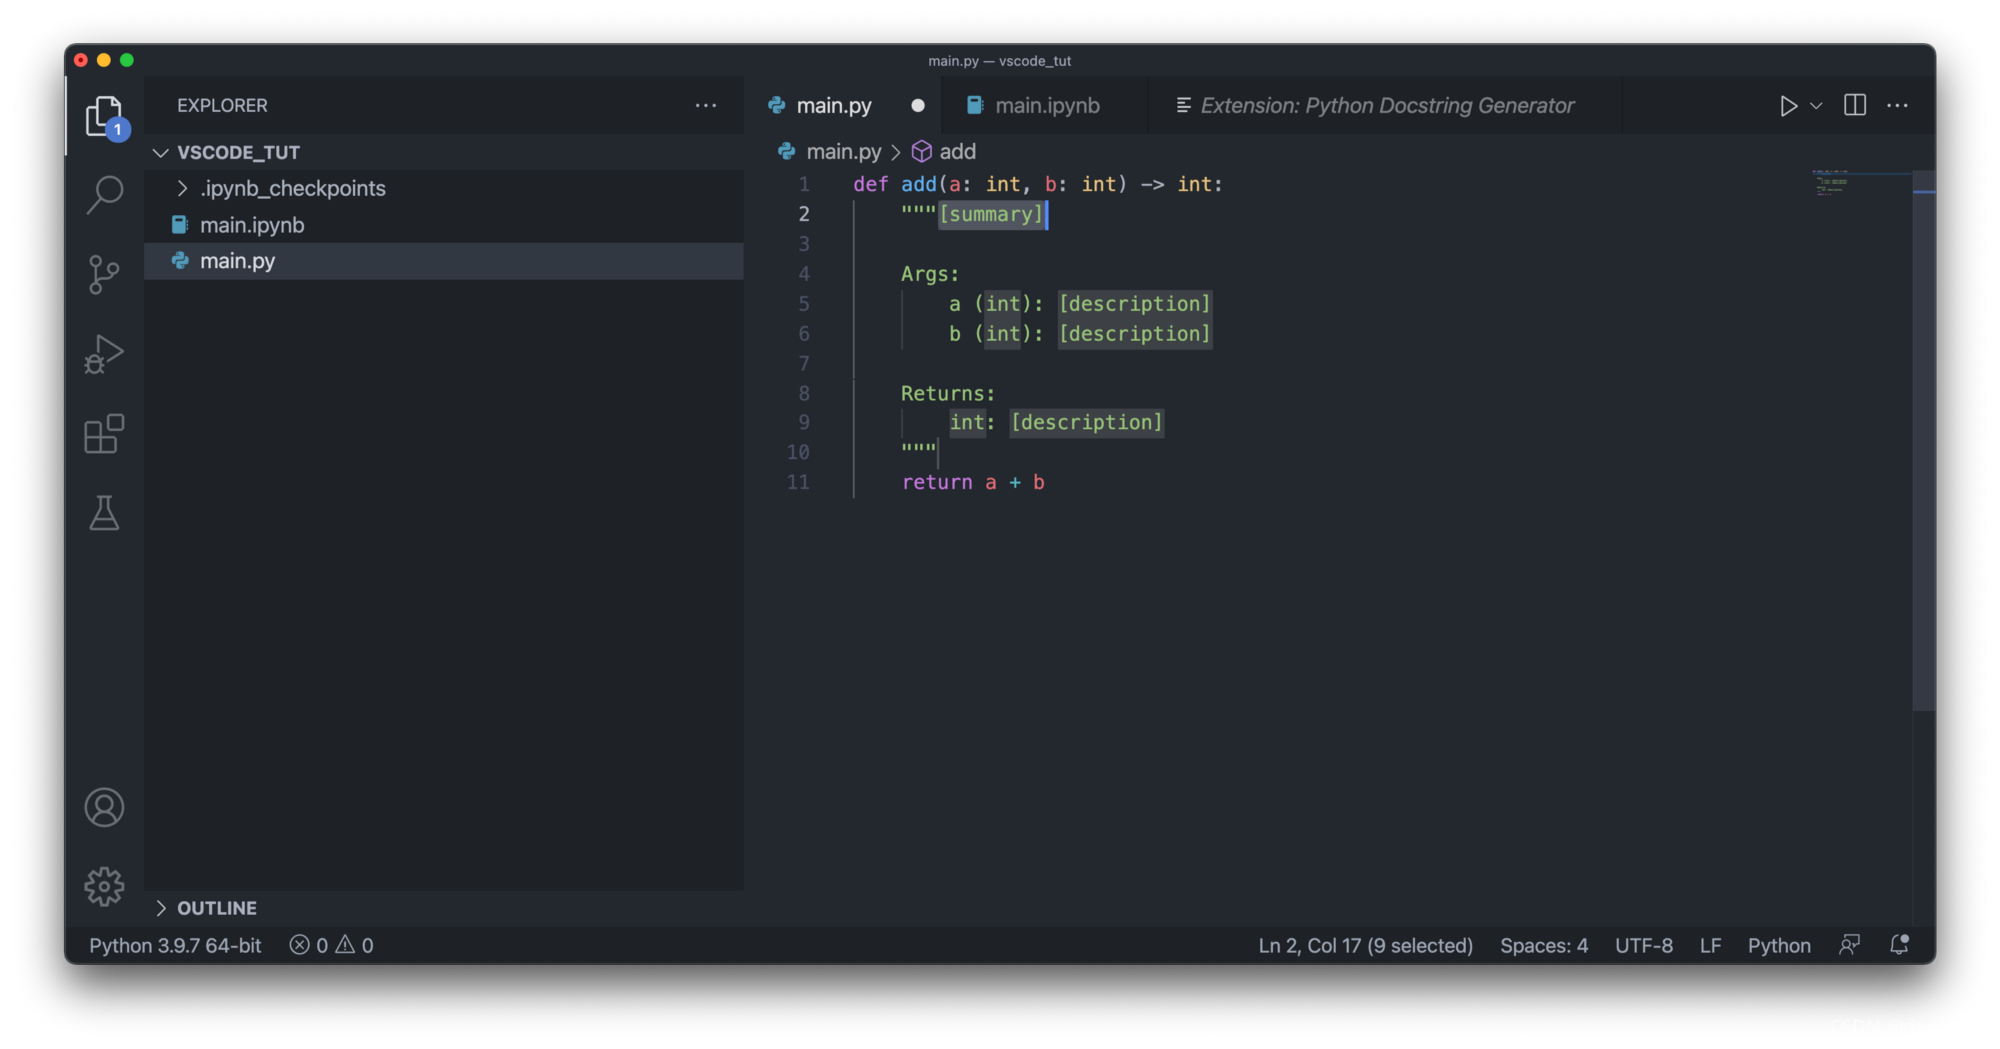
Task: Toggle the tweet feedback smiley icon
Action: tap(1849, 945)
